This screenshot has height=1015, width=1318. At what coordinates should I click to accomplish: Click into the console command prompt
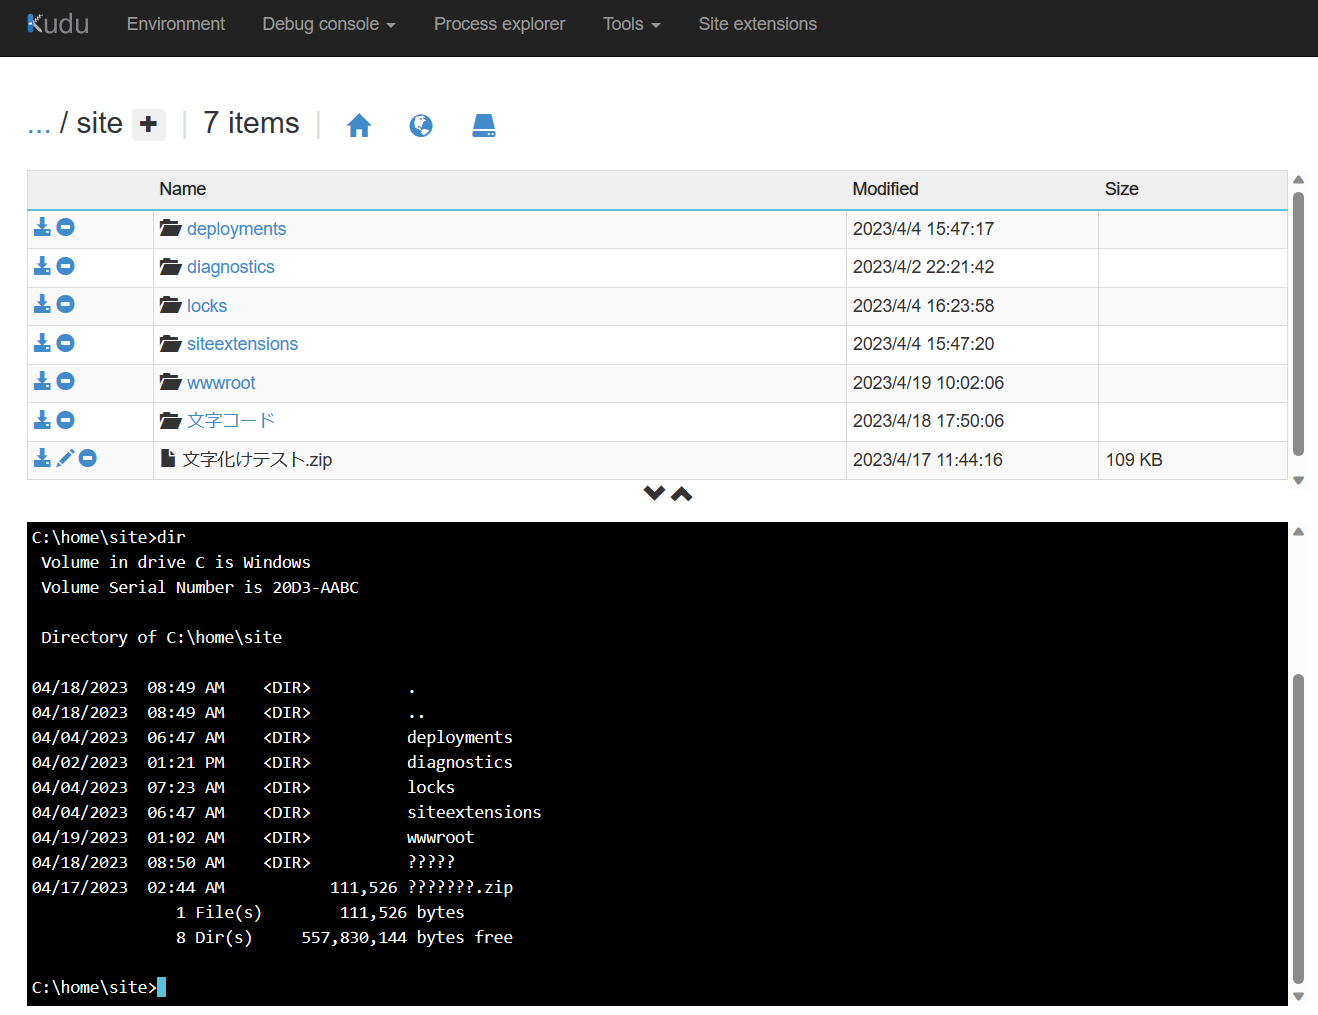[160, 986]
